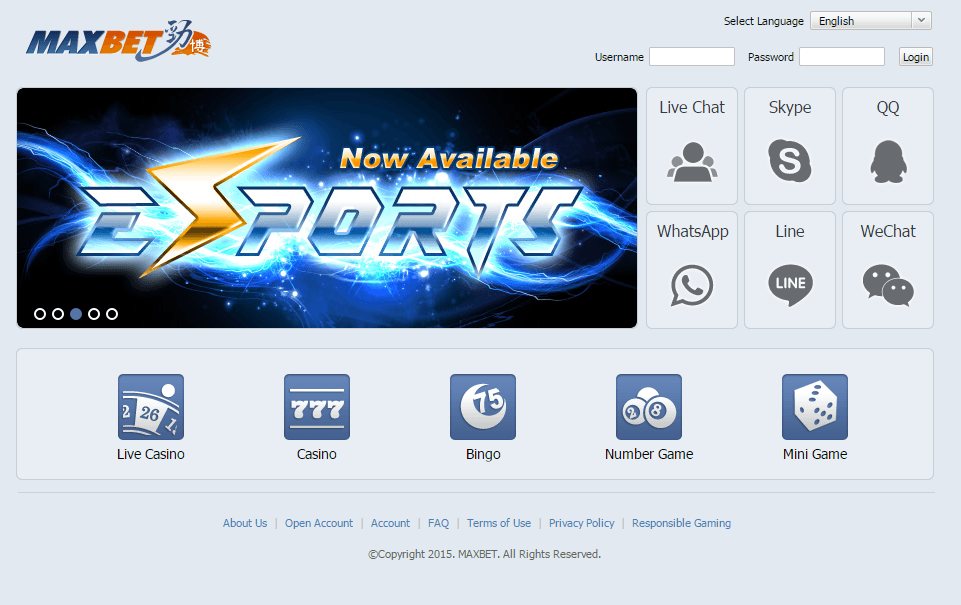Click the WeChat double bubble icon
This screenshot has height=605, width=961.
(x=888, y=285)
